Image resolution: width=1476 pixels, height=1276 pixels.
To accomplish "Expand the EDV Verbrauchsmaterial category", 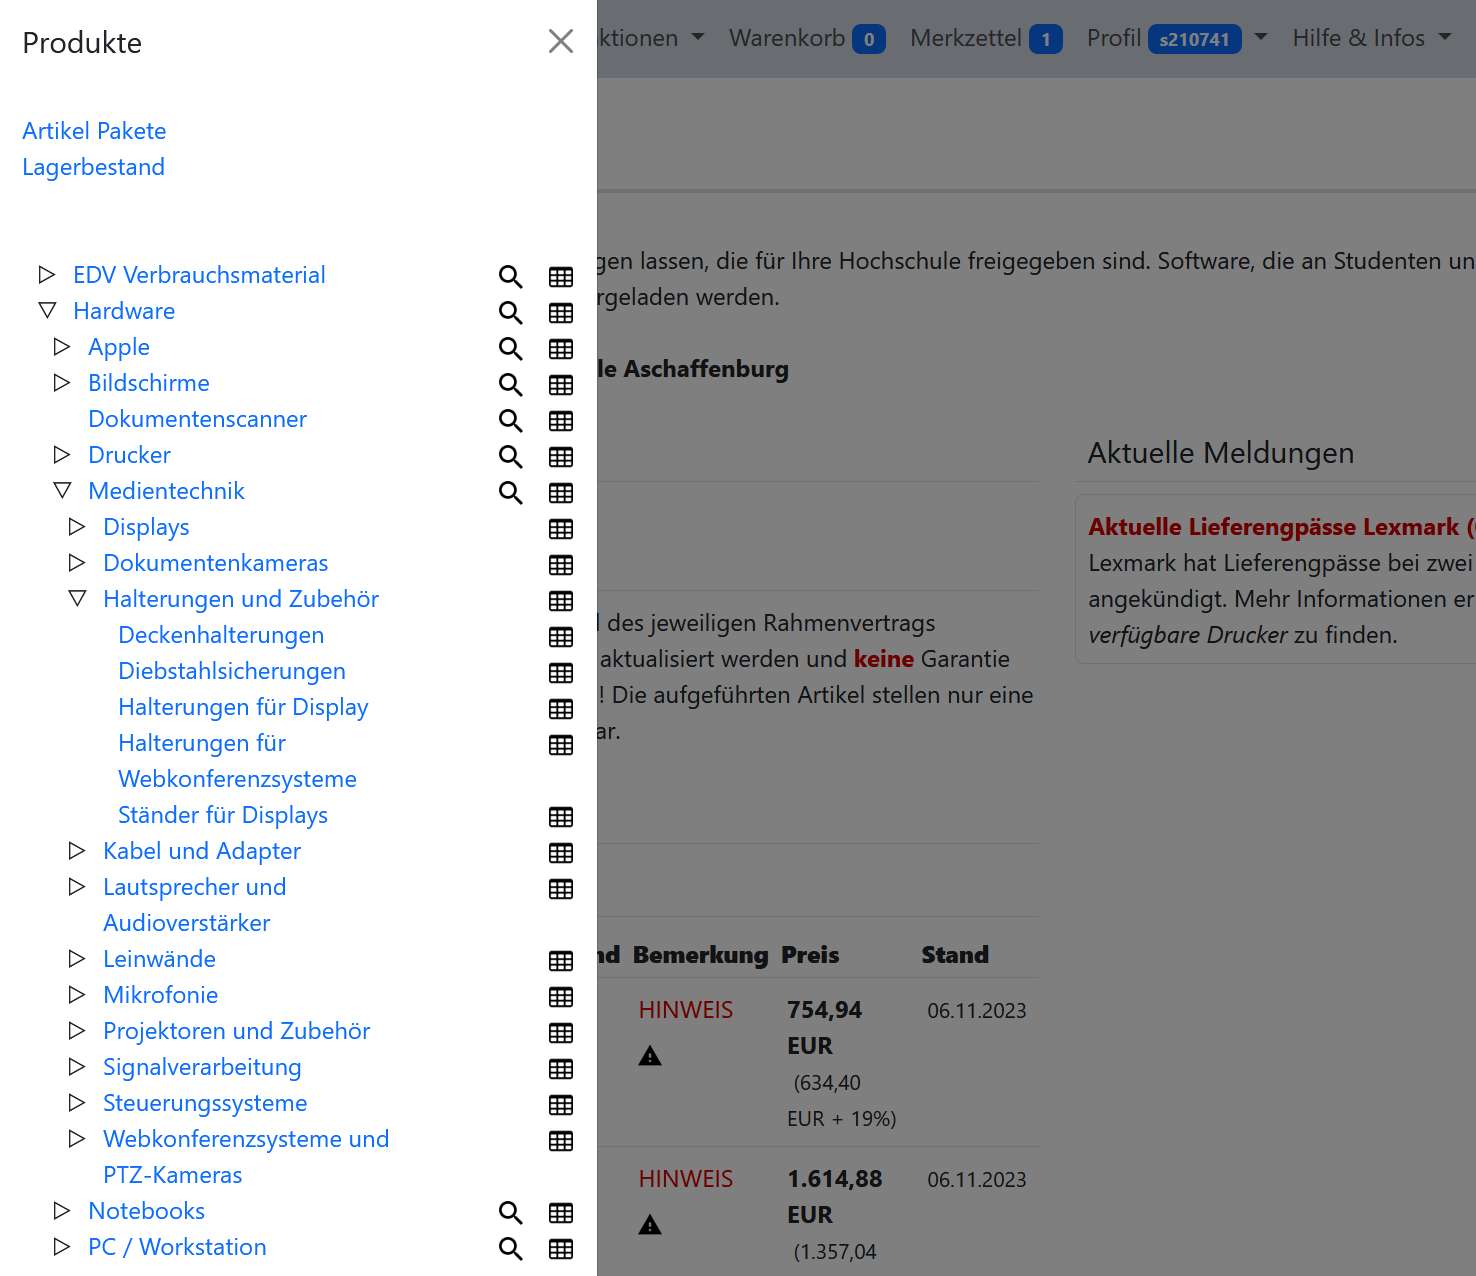I will pos(46,274).
